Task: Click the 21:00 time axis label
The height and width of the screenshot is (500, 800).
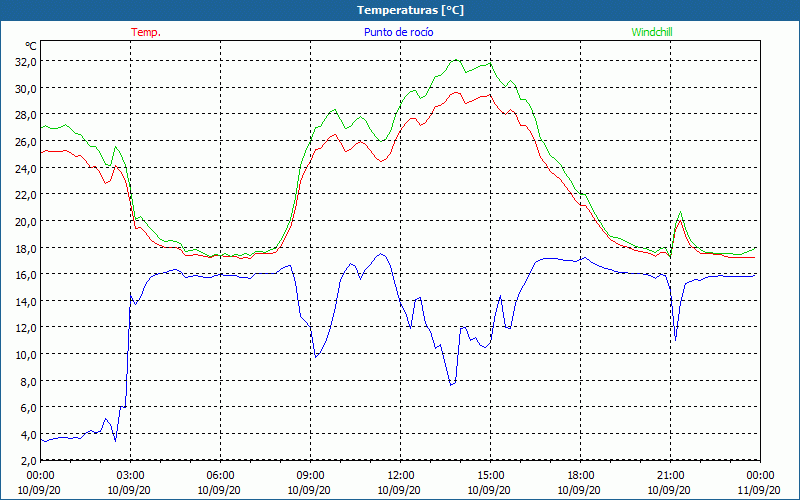Action: [x=670, y=476]
